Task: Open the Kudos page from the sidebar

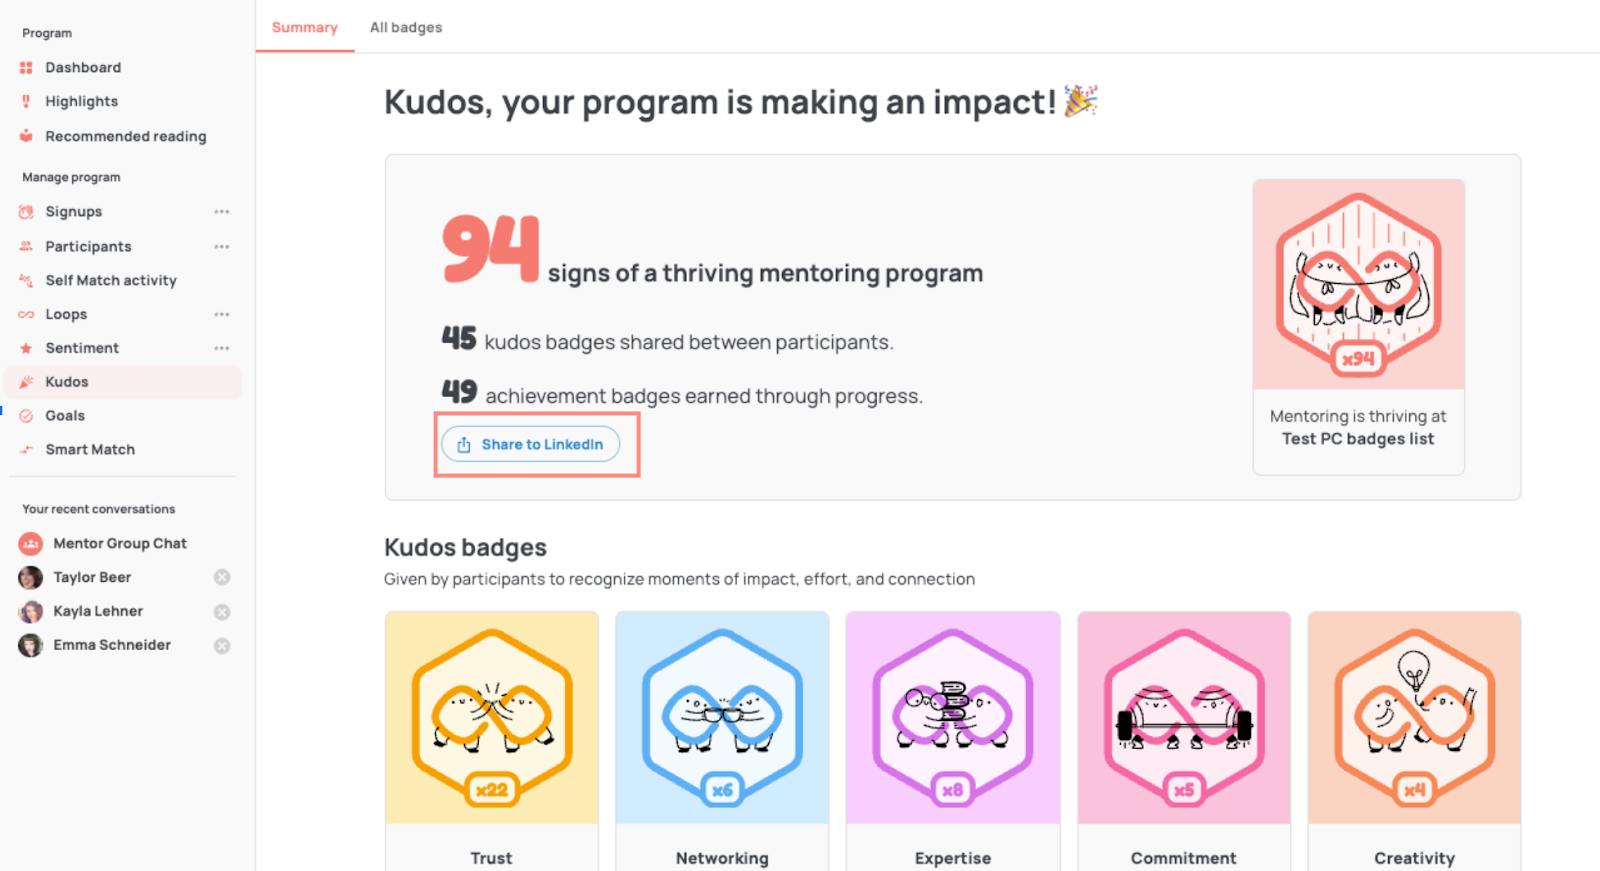Action: point(64,381)
